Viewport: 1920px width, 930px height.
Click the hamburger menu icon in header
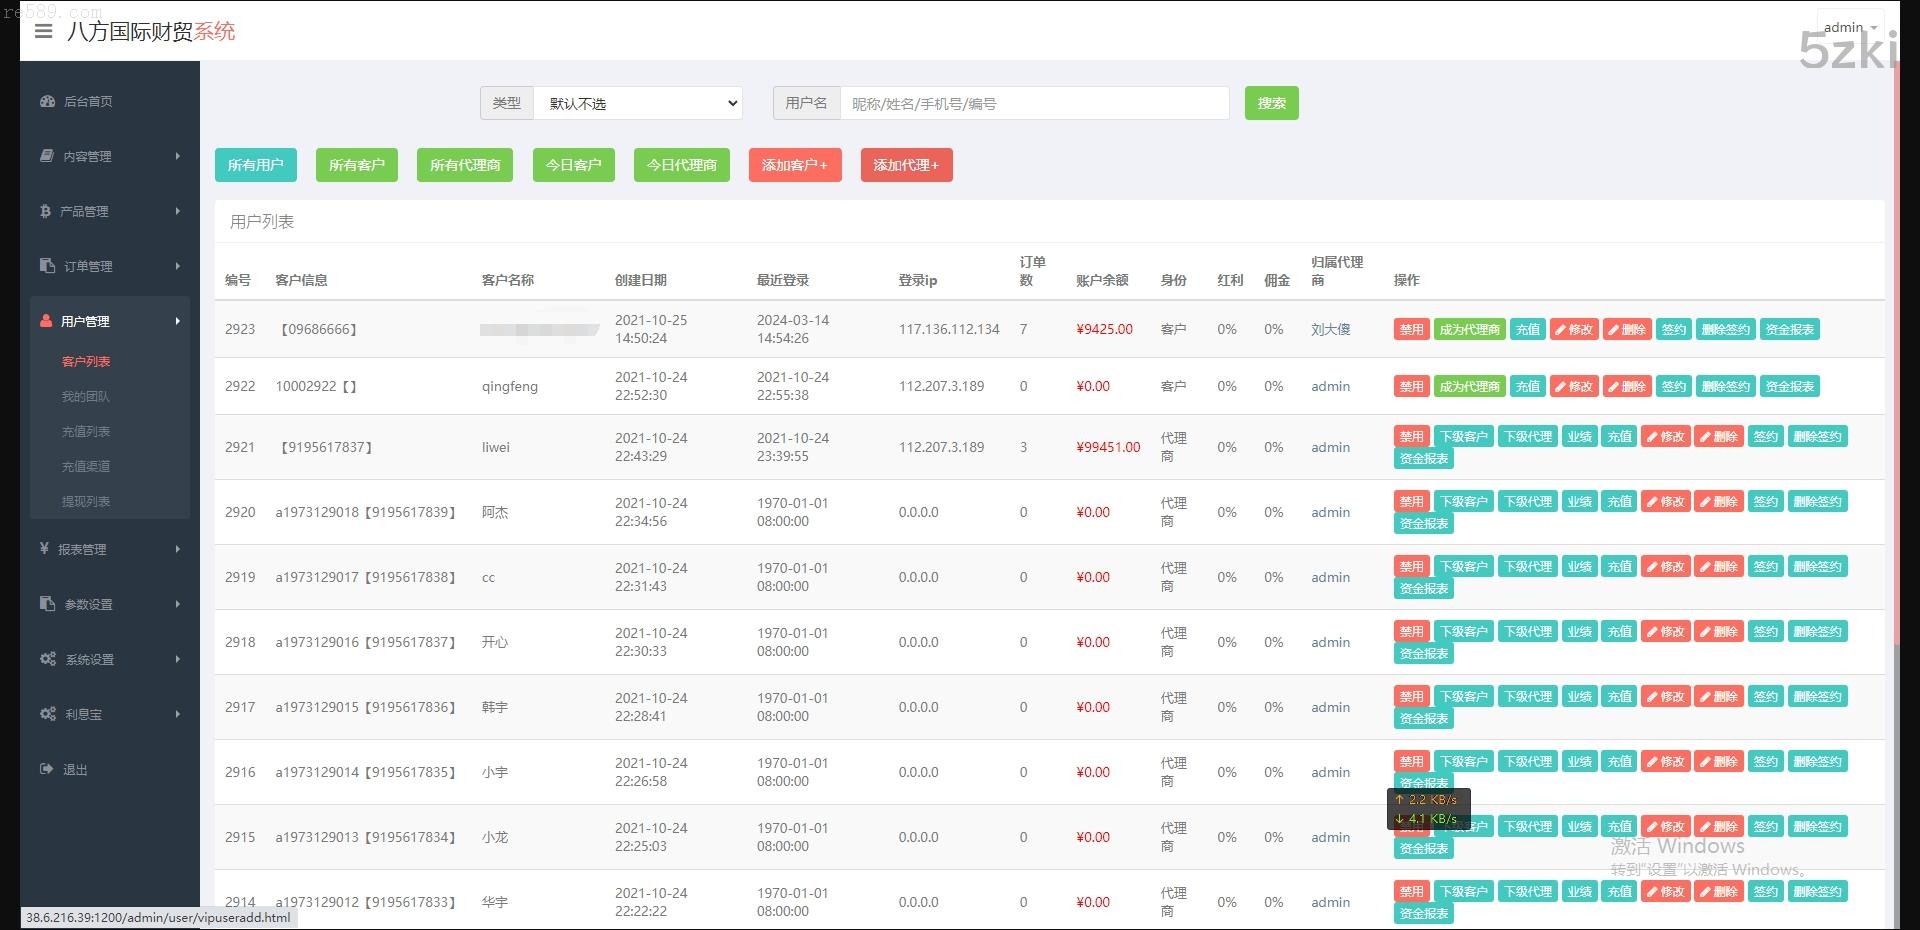(x=43, y=31)
